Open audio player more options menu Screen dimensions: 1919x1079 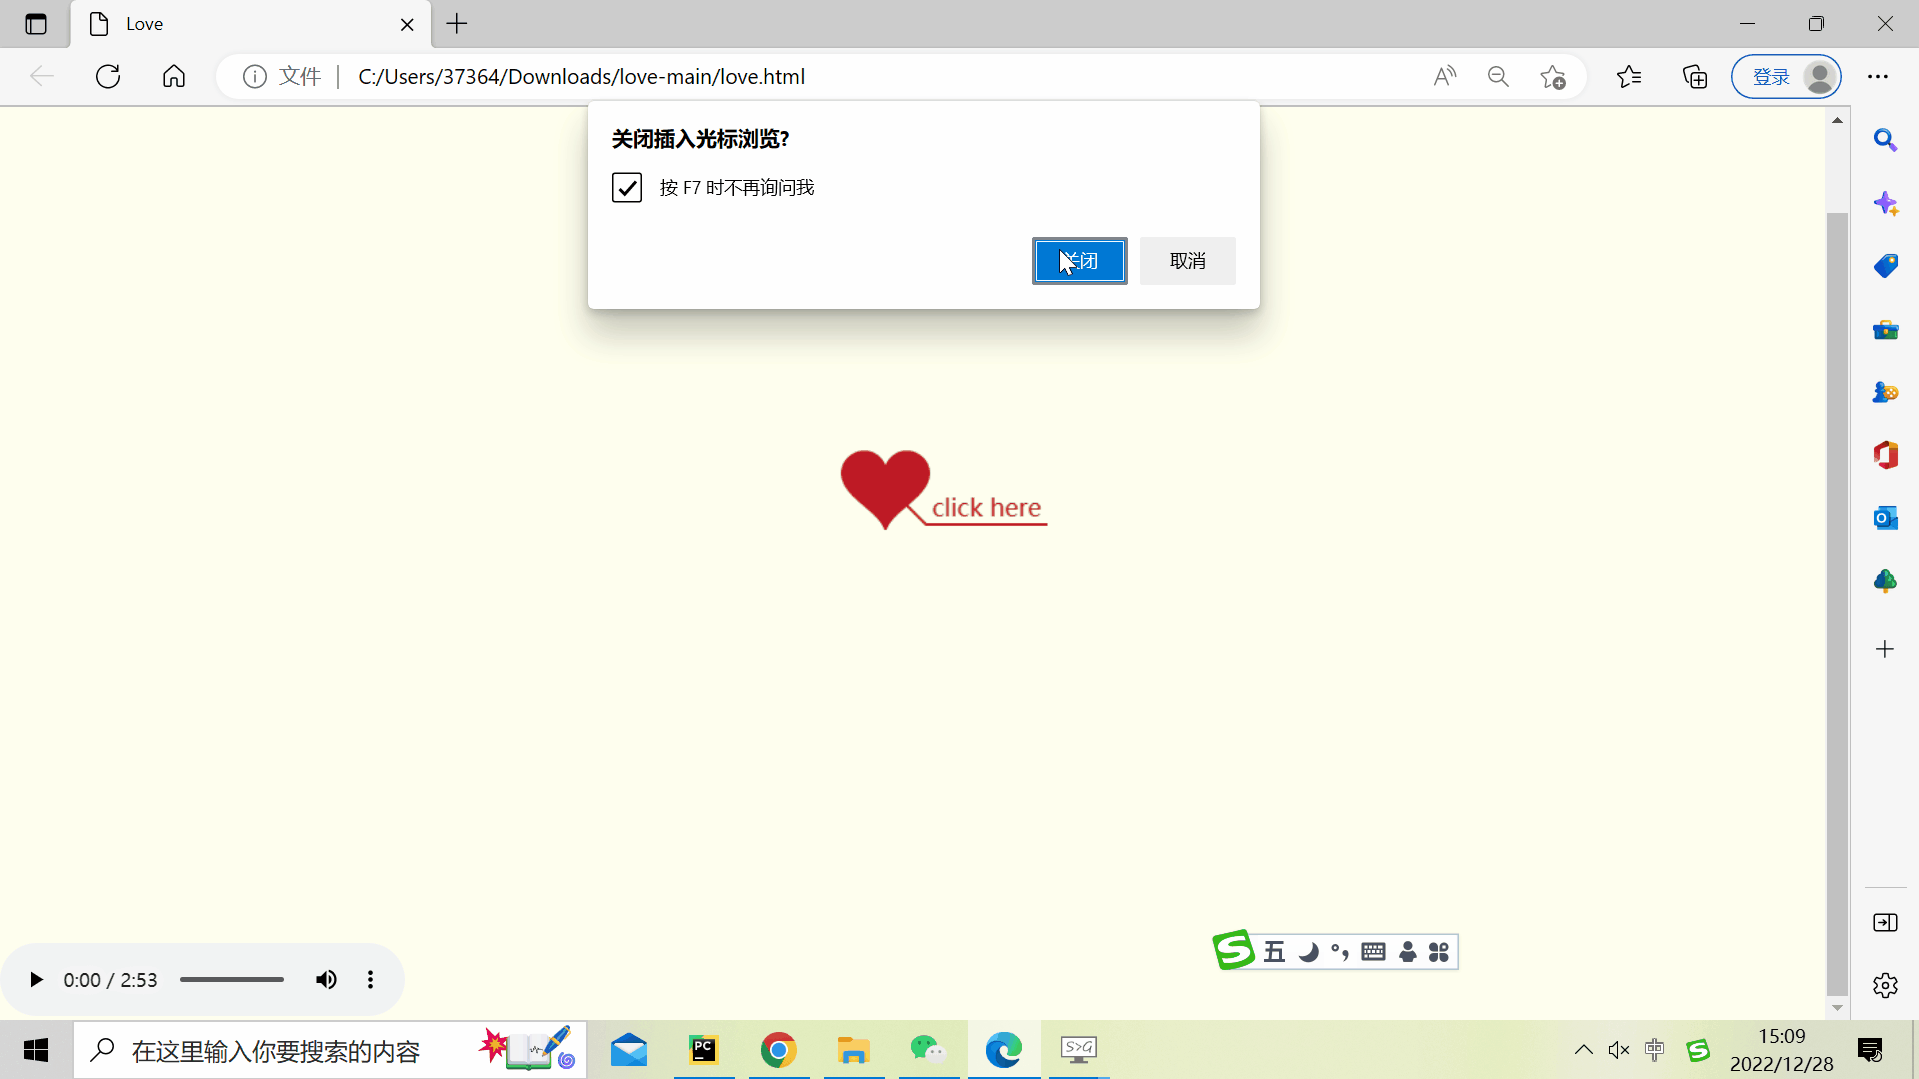[371, 980]
